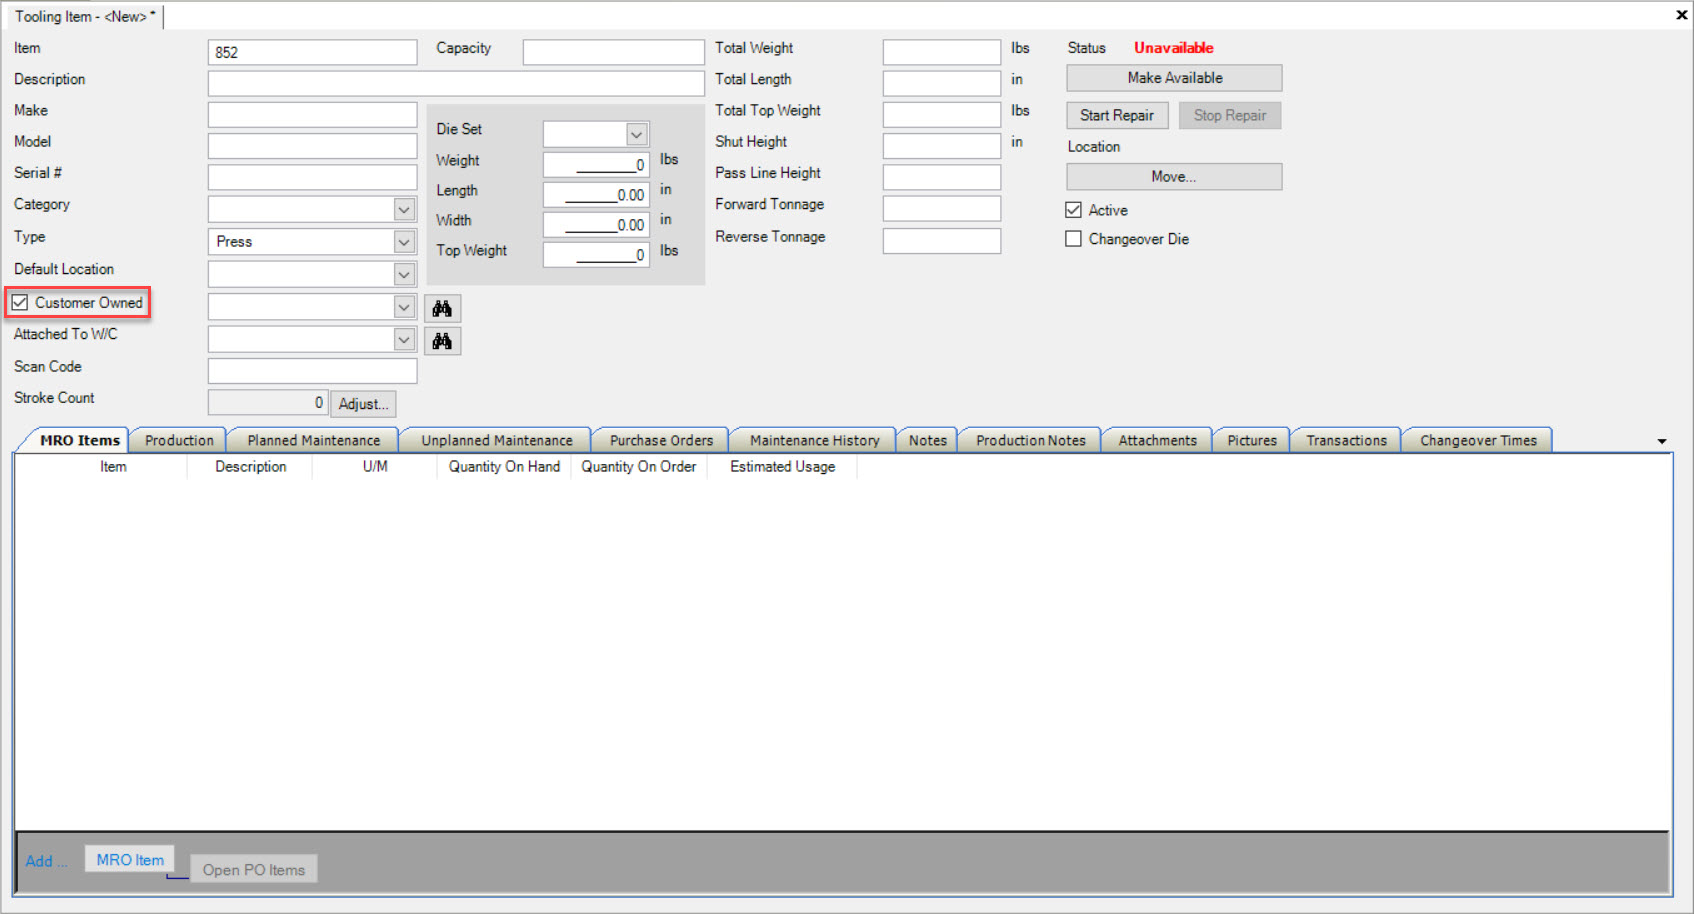Viewport: 1694px width, 914px height.
Task: Open the Type dropdown showing Press
Action: [404, 241]
